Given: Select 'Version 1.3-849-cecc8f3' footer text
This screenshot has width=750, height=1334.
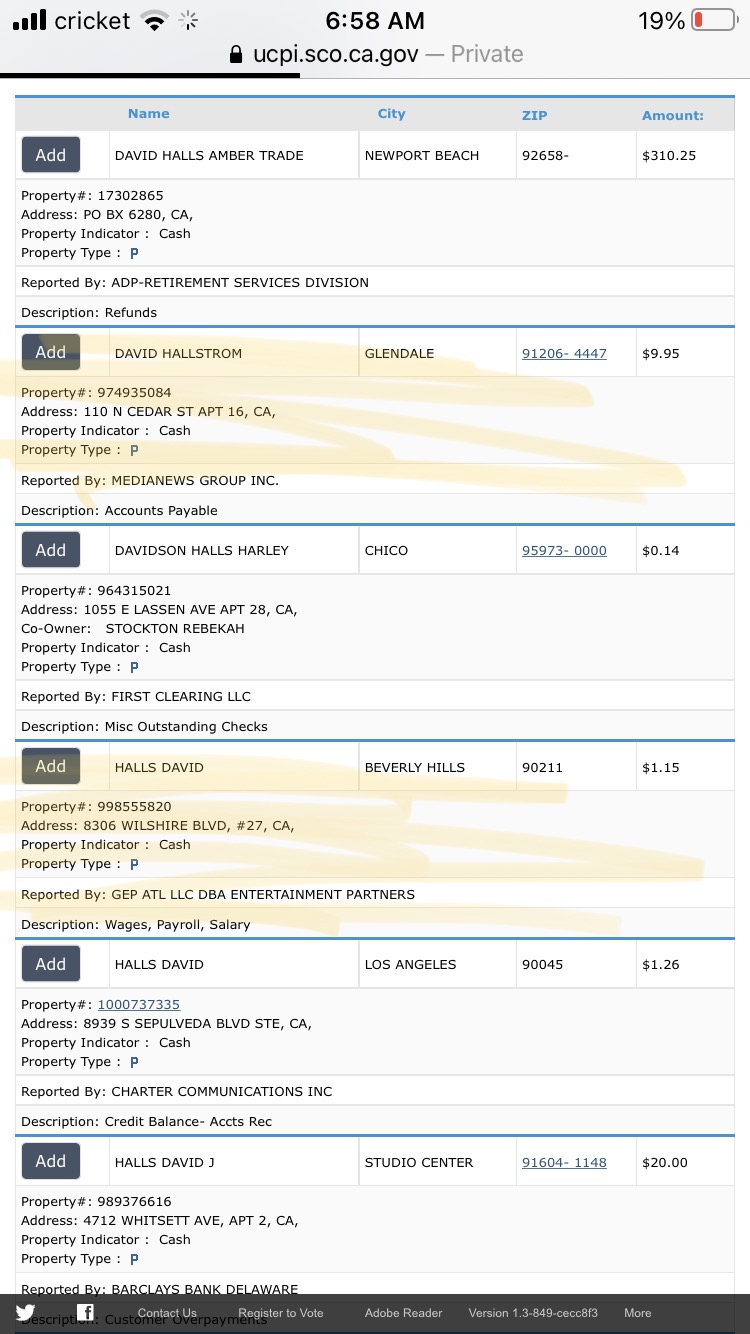Looking at the screenshot, I should (x=533, y=1313).
